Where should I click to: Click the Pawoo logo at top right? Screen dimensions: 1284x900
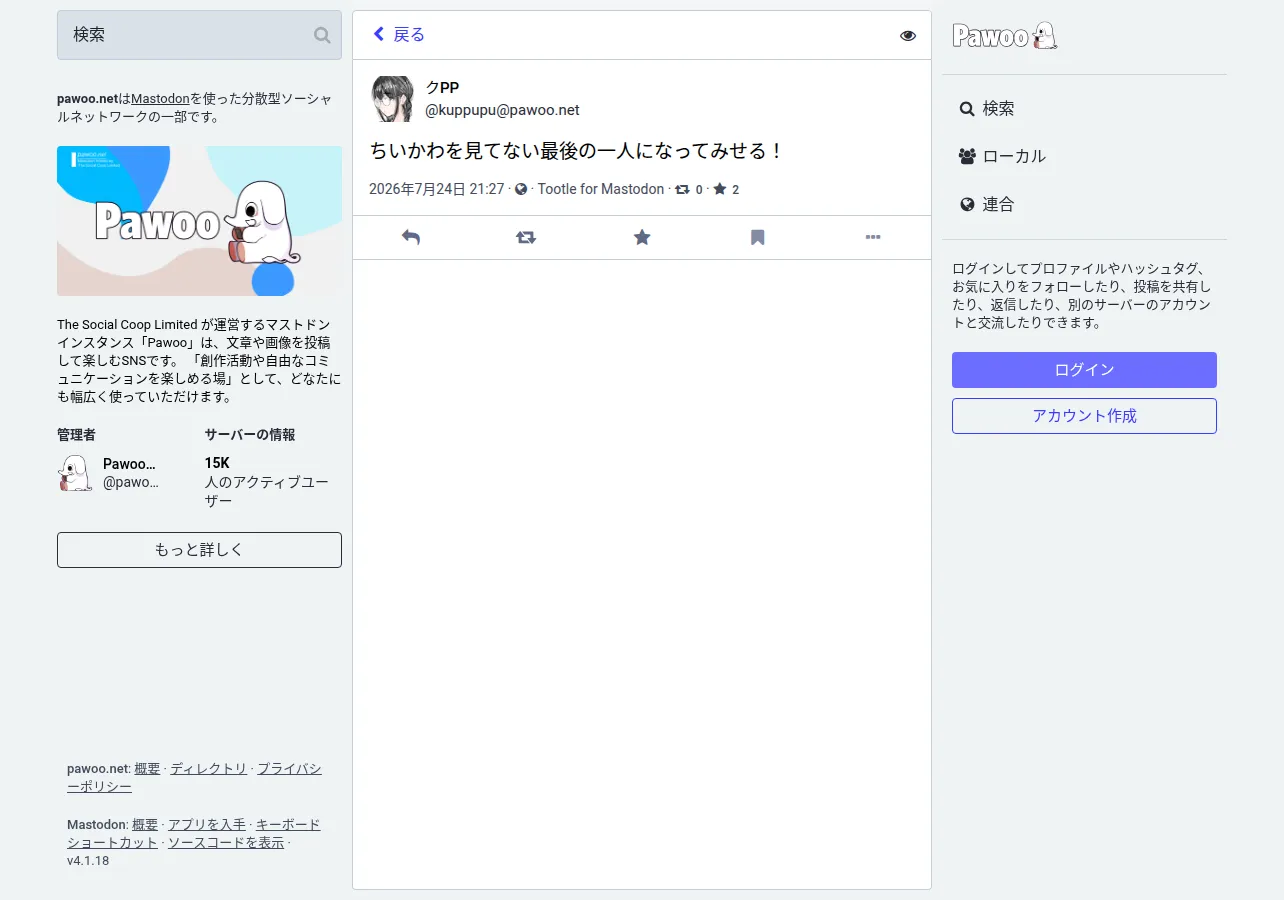pos(1005,36)
